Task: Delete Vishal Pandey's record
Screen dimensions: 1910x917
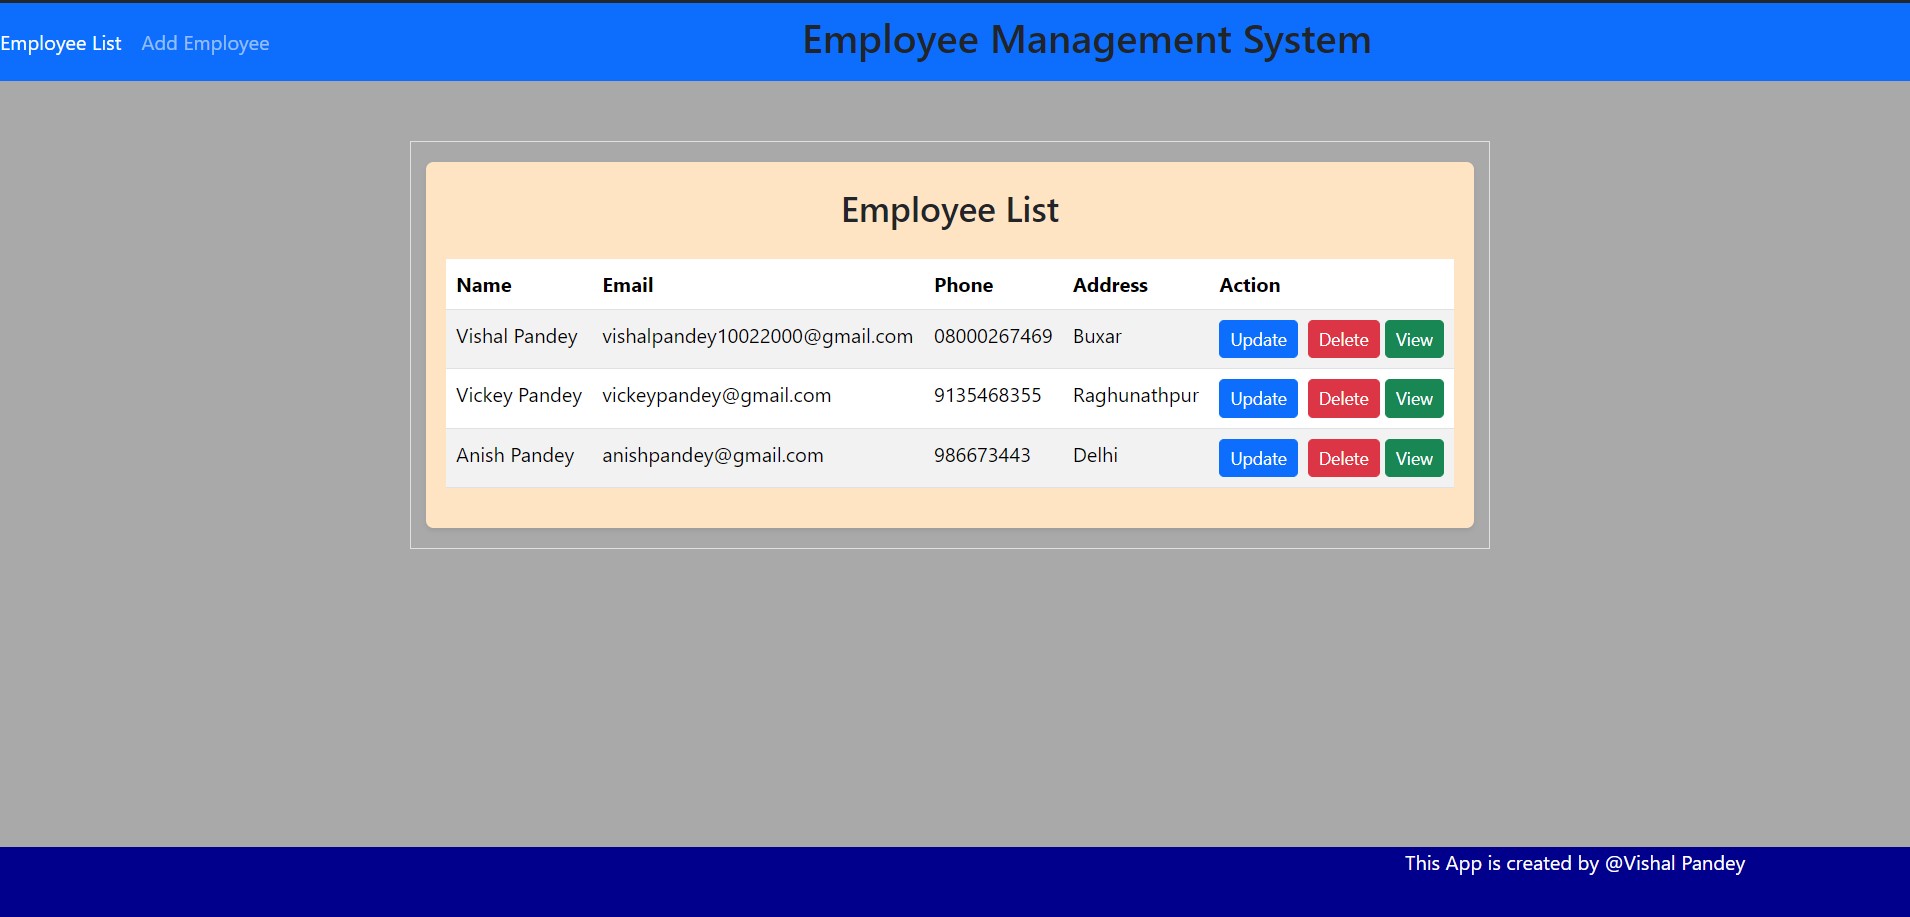Action: [x=1342, y=339]
